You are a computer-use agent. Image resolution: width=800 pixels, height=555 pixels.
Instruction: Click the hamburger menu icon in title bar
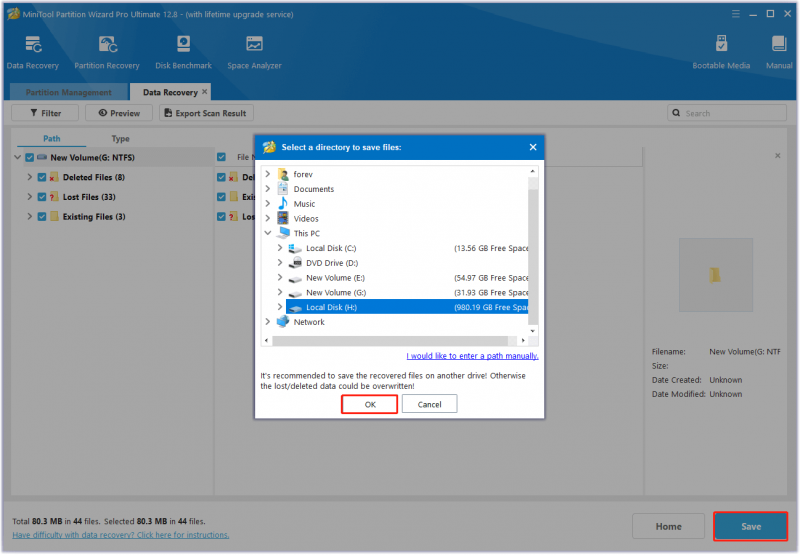point(735,14)
